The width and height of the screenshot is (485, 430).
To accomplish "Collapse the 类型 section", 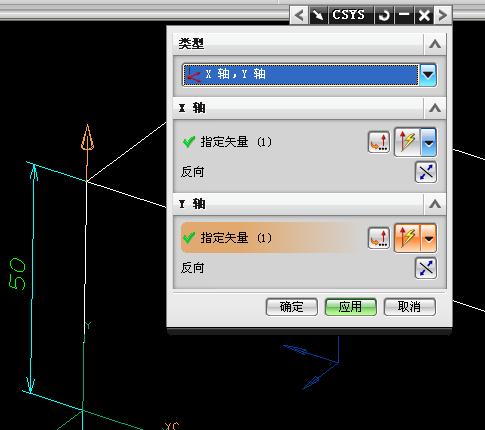I will pos(435,44).
